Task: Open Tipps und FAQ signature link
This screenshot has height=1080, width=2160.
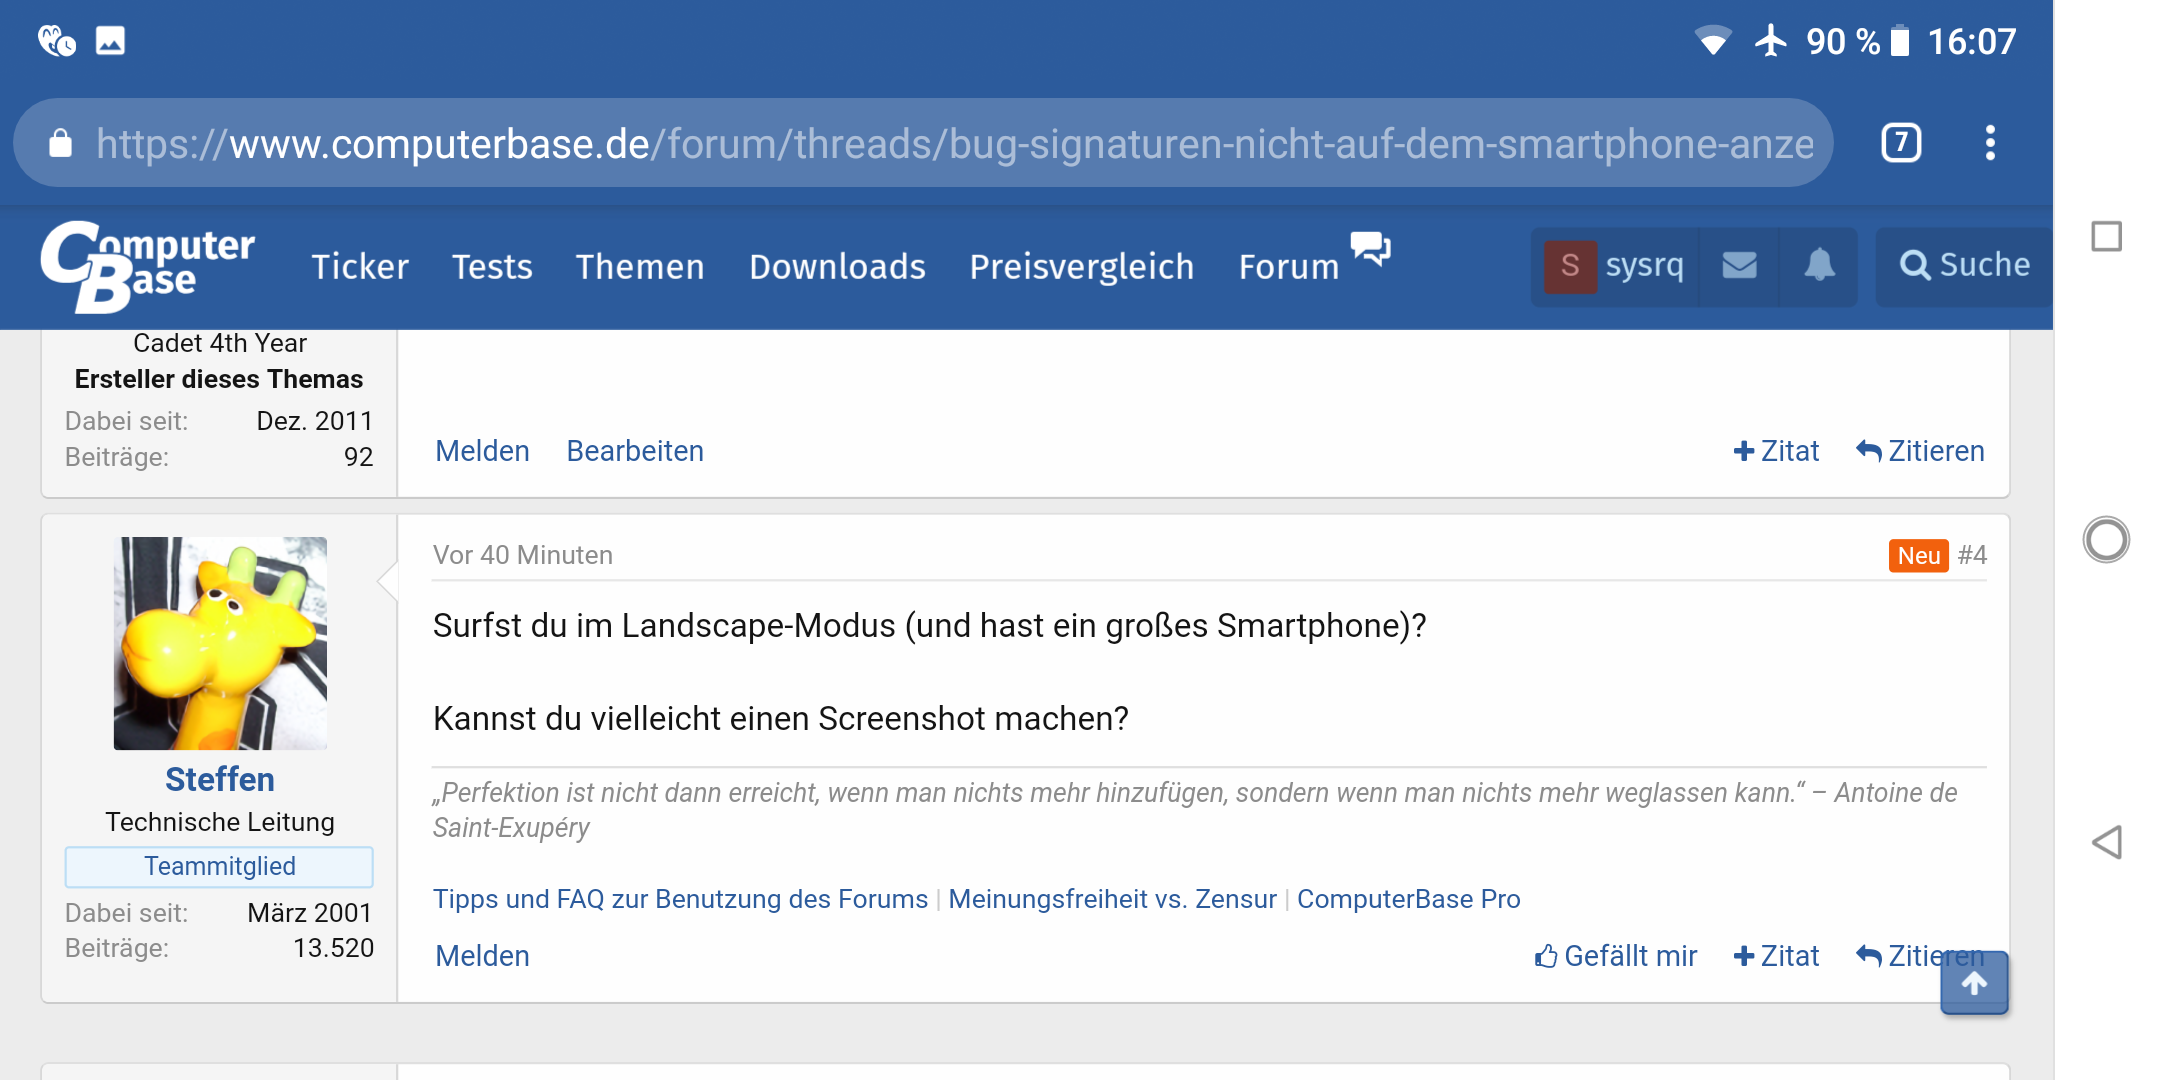Action: pos(680,899)
